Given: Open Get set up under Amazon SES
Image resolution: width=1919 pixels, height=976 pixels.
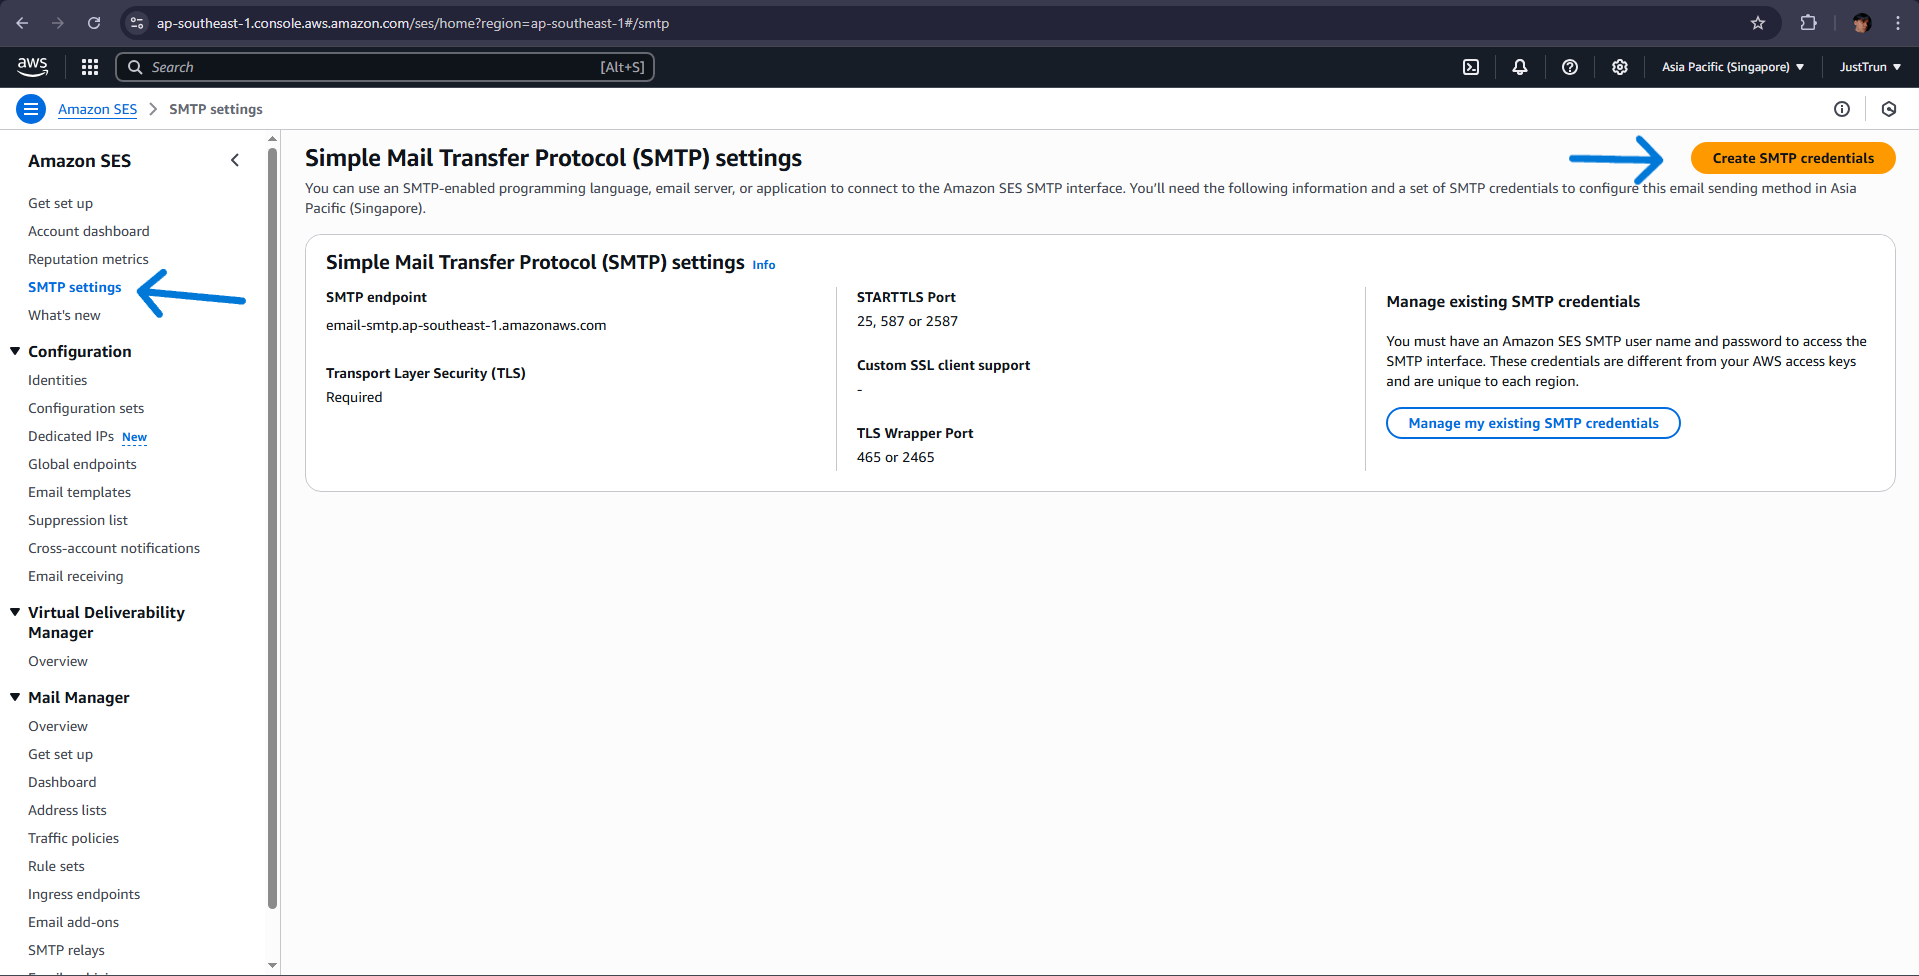Looking at the screenshot, I should tap(60, 203).
